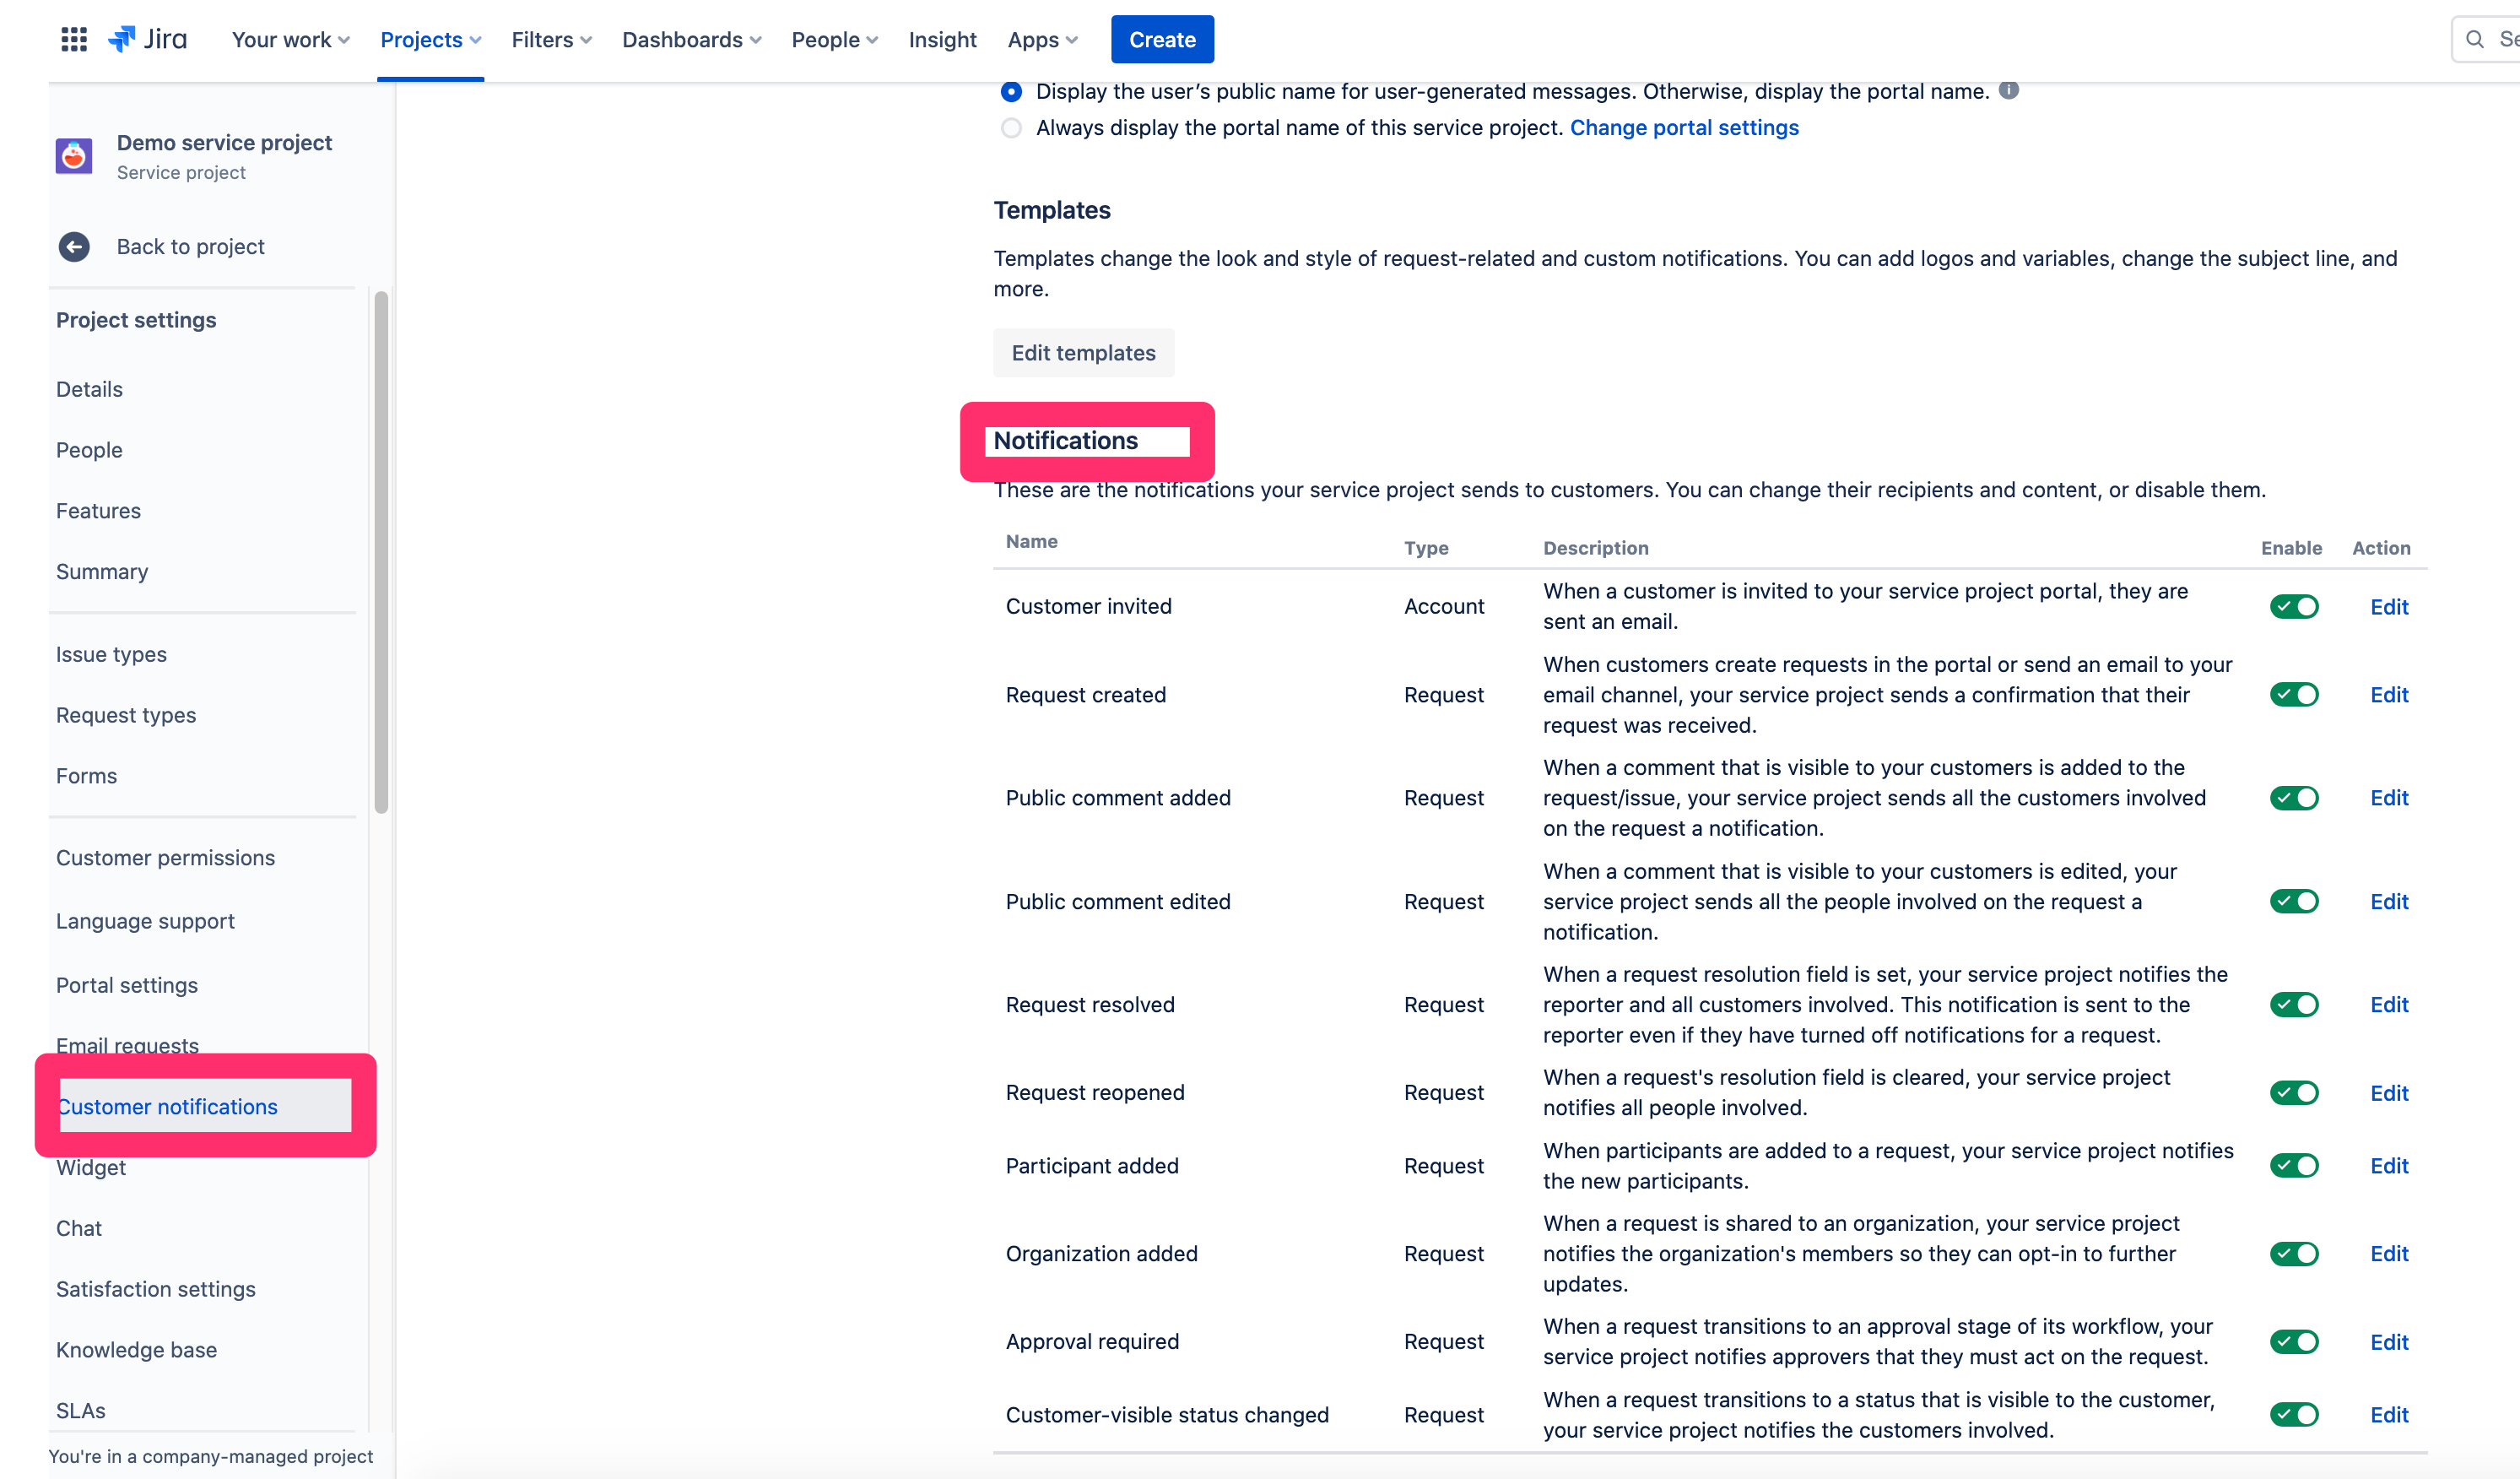Open the Change portal settings link
Screen dimensions: 2520x1479
click(x=1684, y=128)
